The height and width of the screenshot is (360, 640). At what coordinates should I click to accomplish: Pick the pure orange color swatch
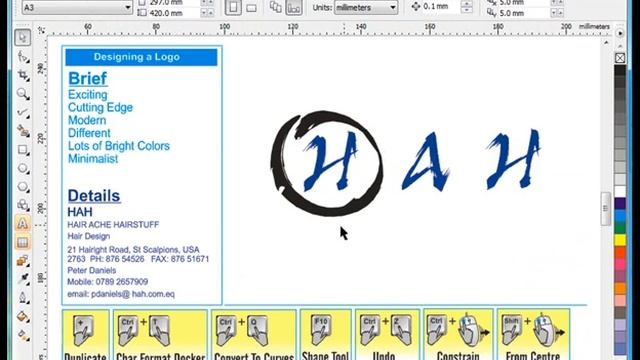tap(620, 289)
